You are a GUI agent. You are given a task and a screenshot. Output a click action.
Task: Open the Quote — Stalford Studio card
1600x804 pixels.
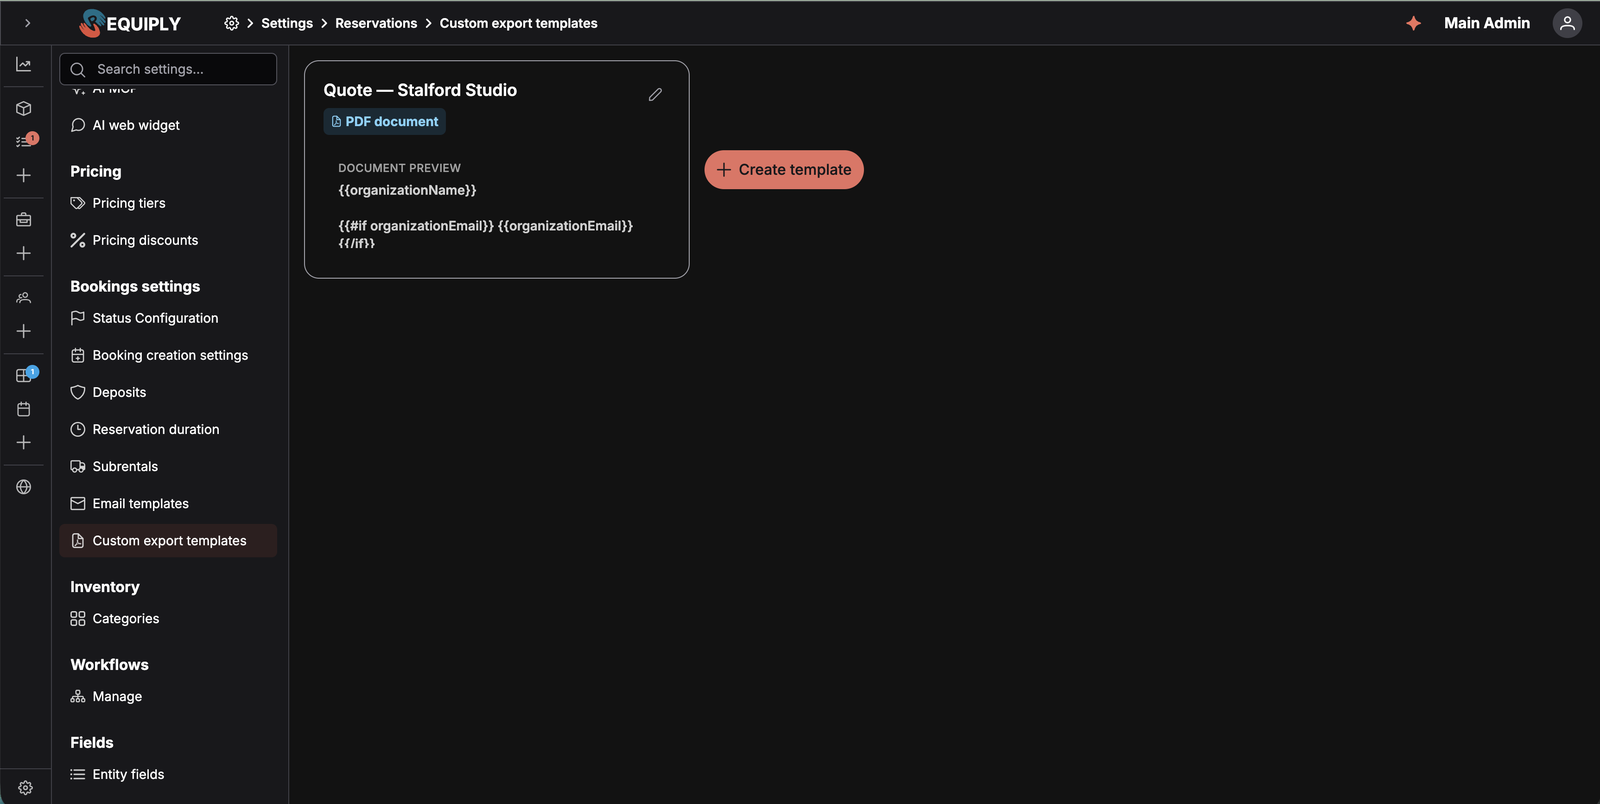click(x=497, y=170)
